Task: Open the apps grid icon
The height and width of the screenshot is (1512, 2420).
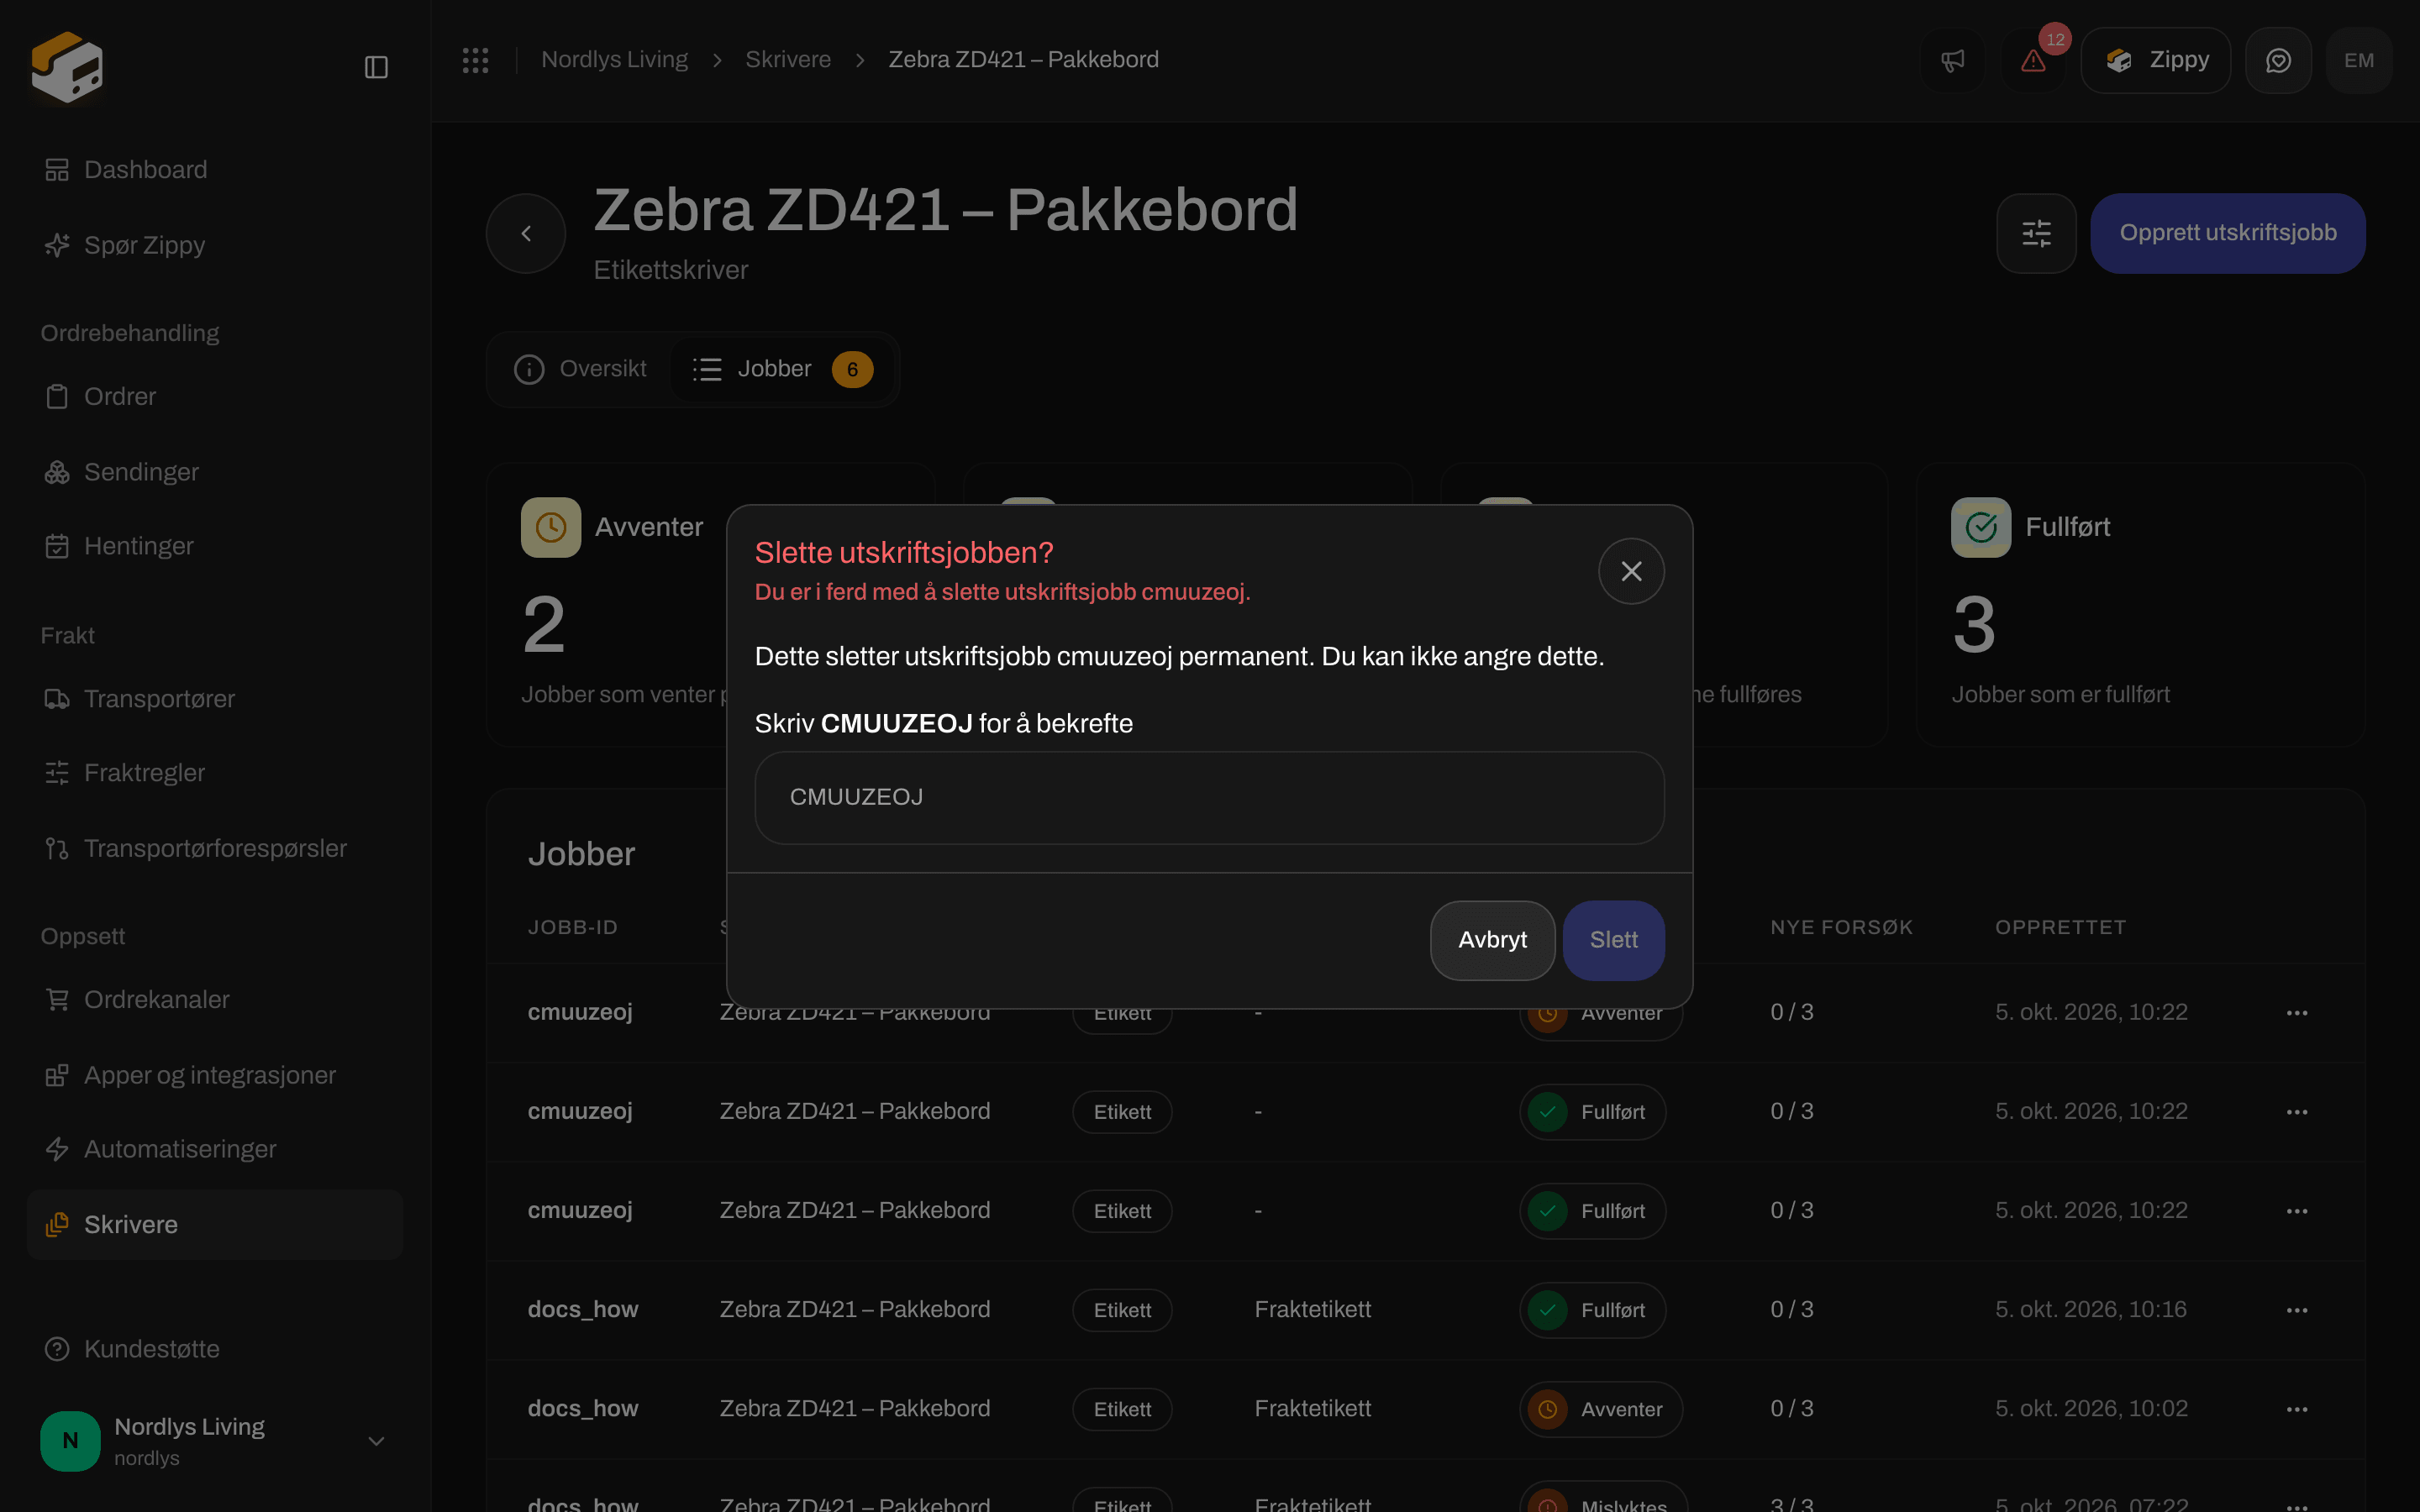Action: click(475, 60)
